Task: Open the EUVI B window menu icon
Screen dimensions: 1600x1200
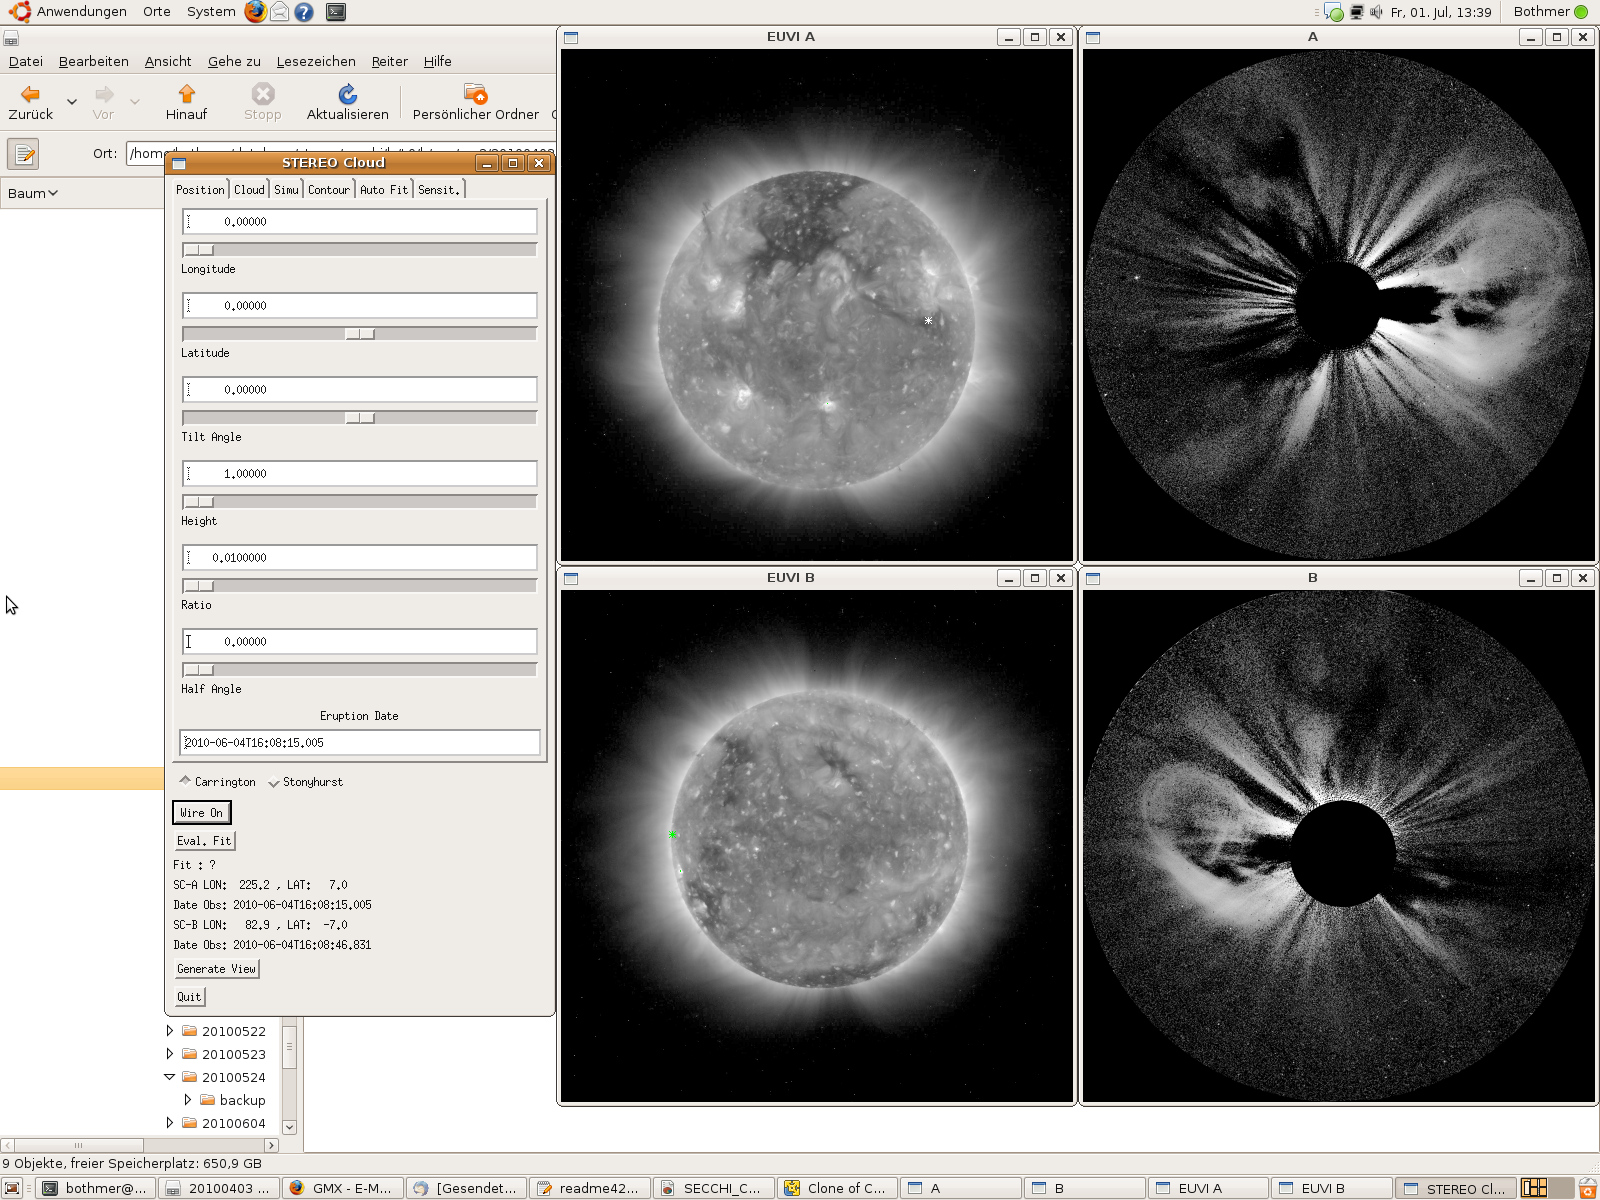Action: click(571, 579)
